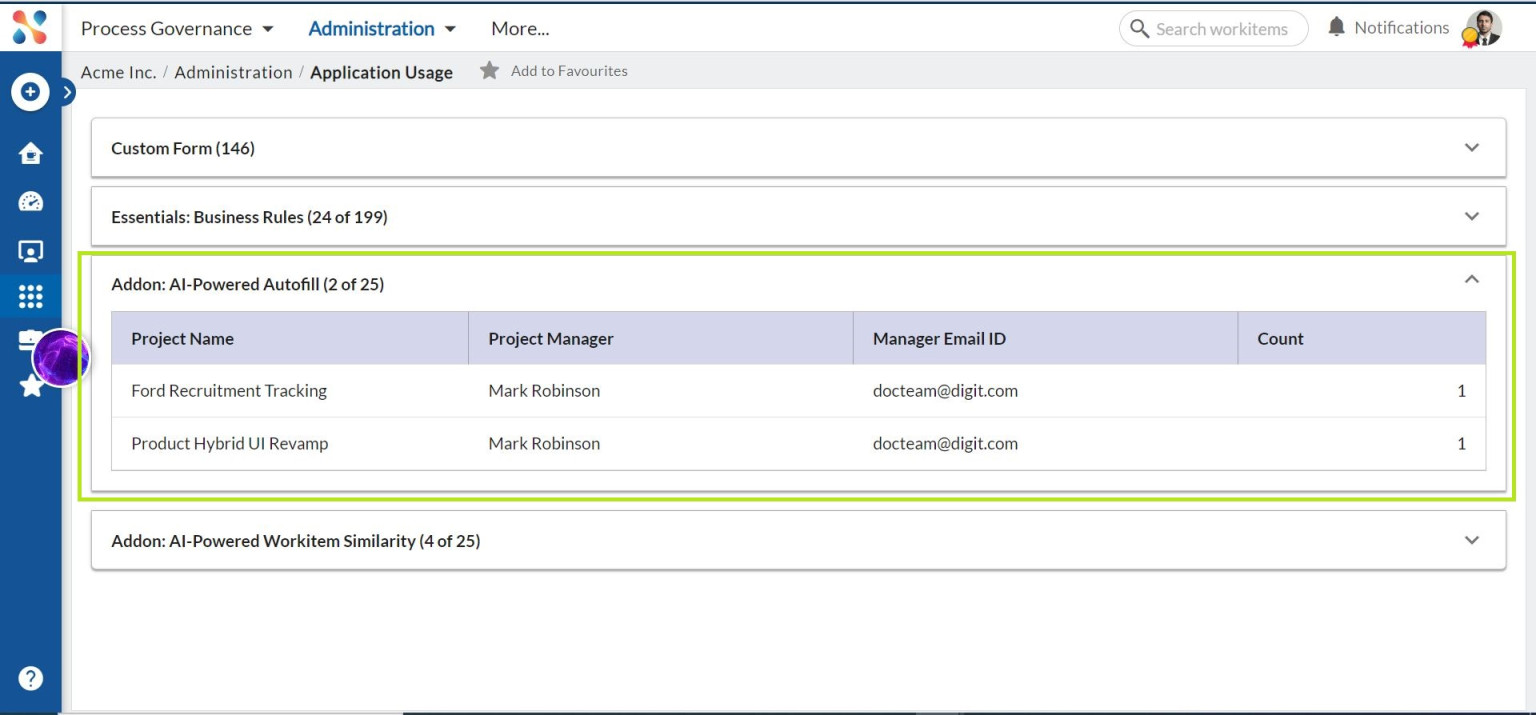The width and height of the screenshot is (1536, 715).
Task: Click Custom Form (146) heading
Action: [183, 148]
